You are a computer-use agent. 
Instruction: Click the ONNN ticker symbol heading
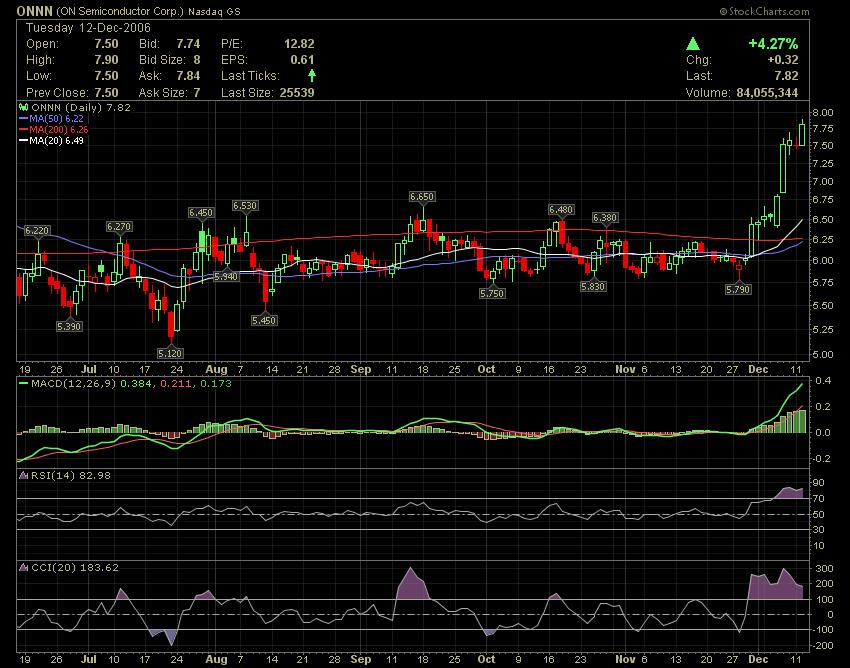coord(35,11)
